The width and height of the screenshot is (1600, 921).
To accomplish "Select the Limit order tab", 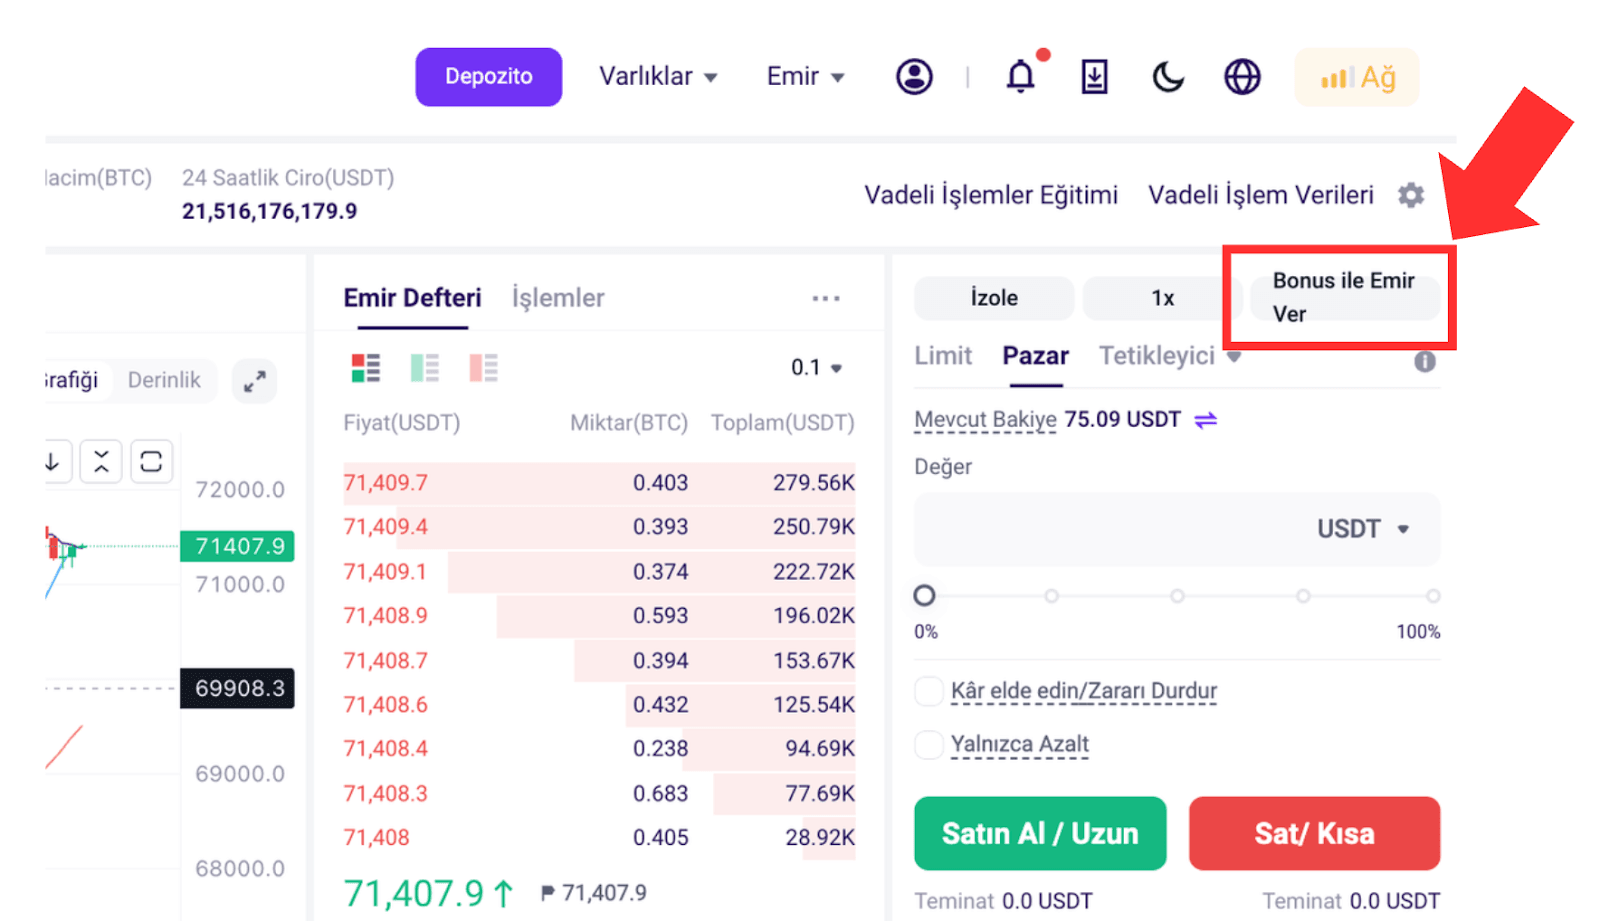I will (x=943, y=356).
